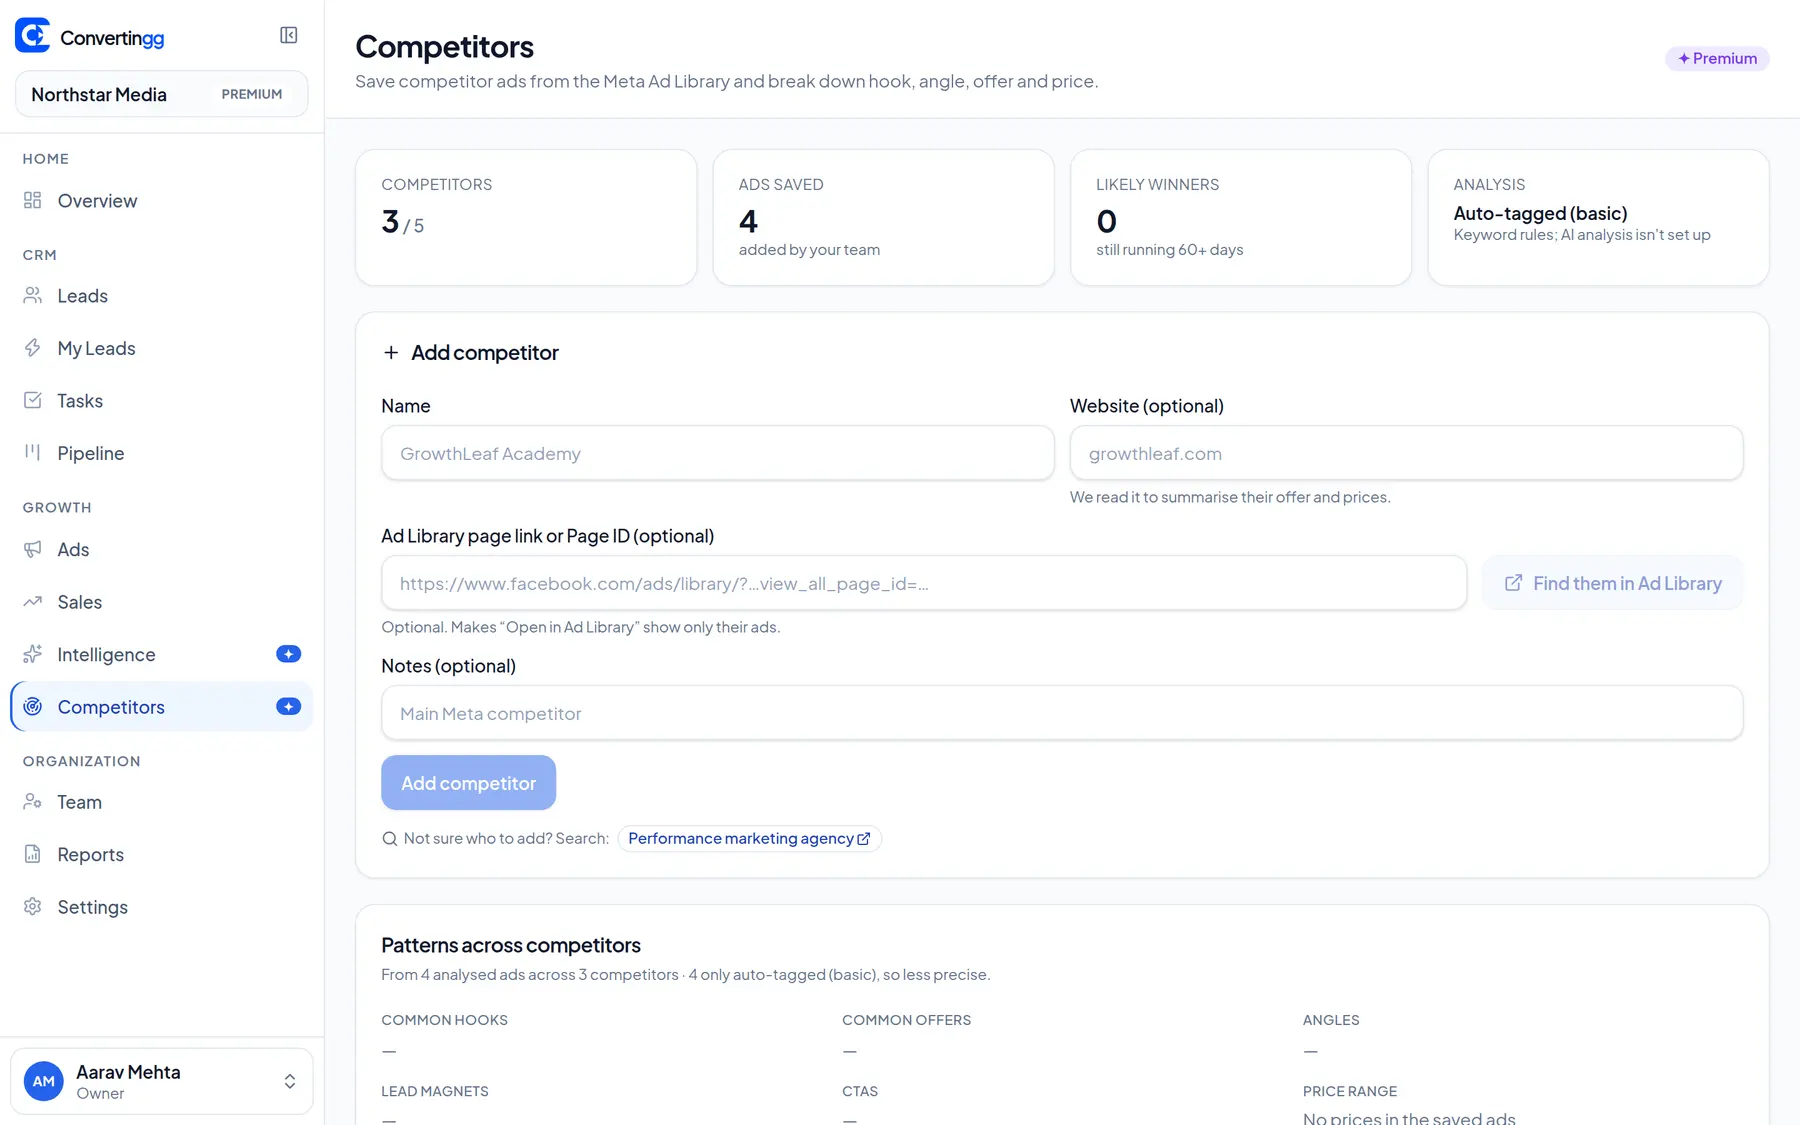
Task: Click the Notes (optional) input field
Action: click(x=1061, y=713)
